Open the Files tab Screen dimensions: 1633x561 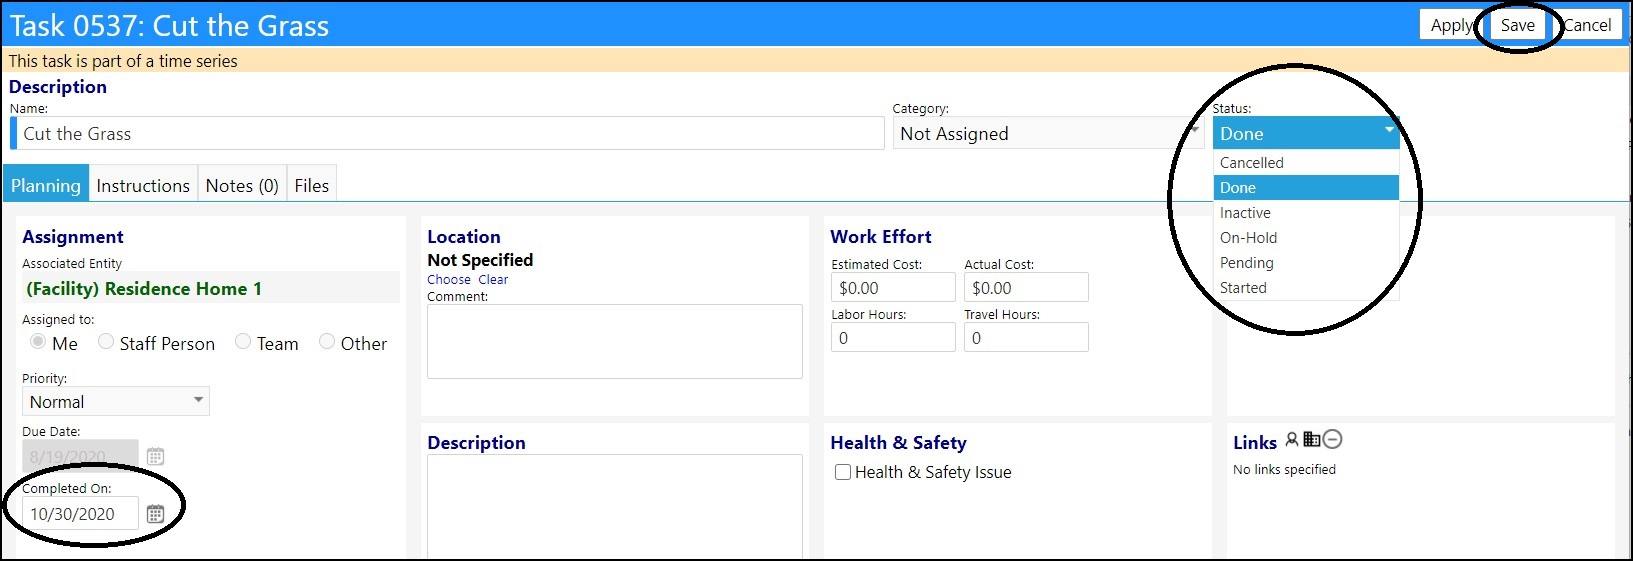[x=312, y=185]
